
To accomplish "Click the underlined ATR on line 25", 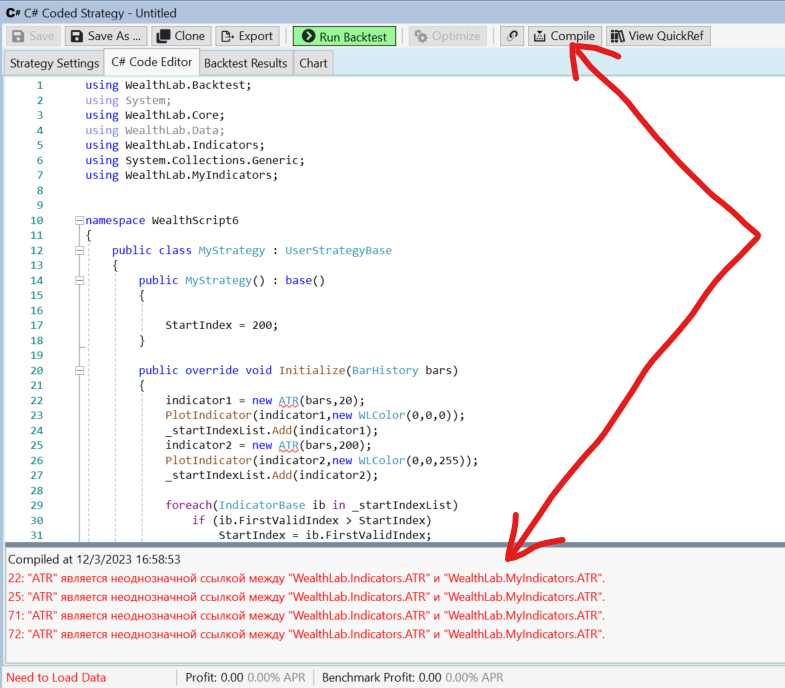I will (289, 445).
